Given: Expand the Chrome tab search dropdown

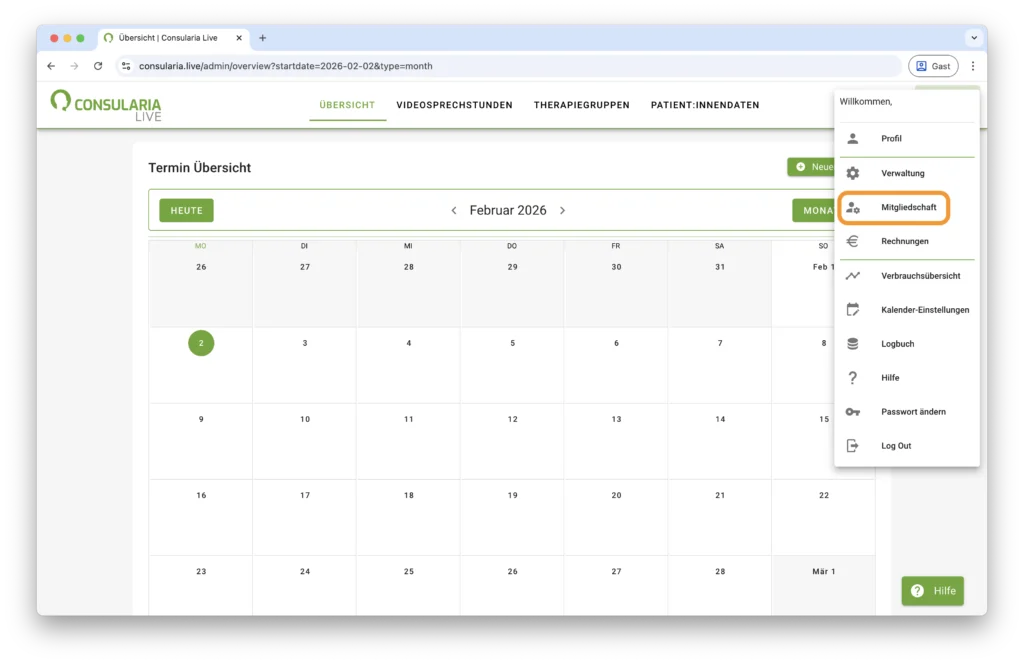Looking at the screenshot, I should coord(973,38).
